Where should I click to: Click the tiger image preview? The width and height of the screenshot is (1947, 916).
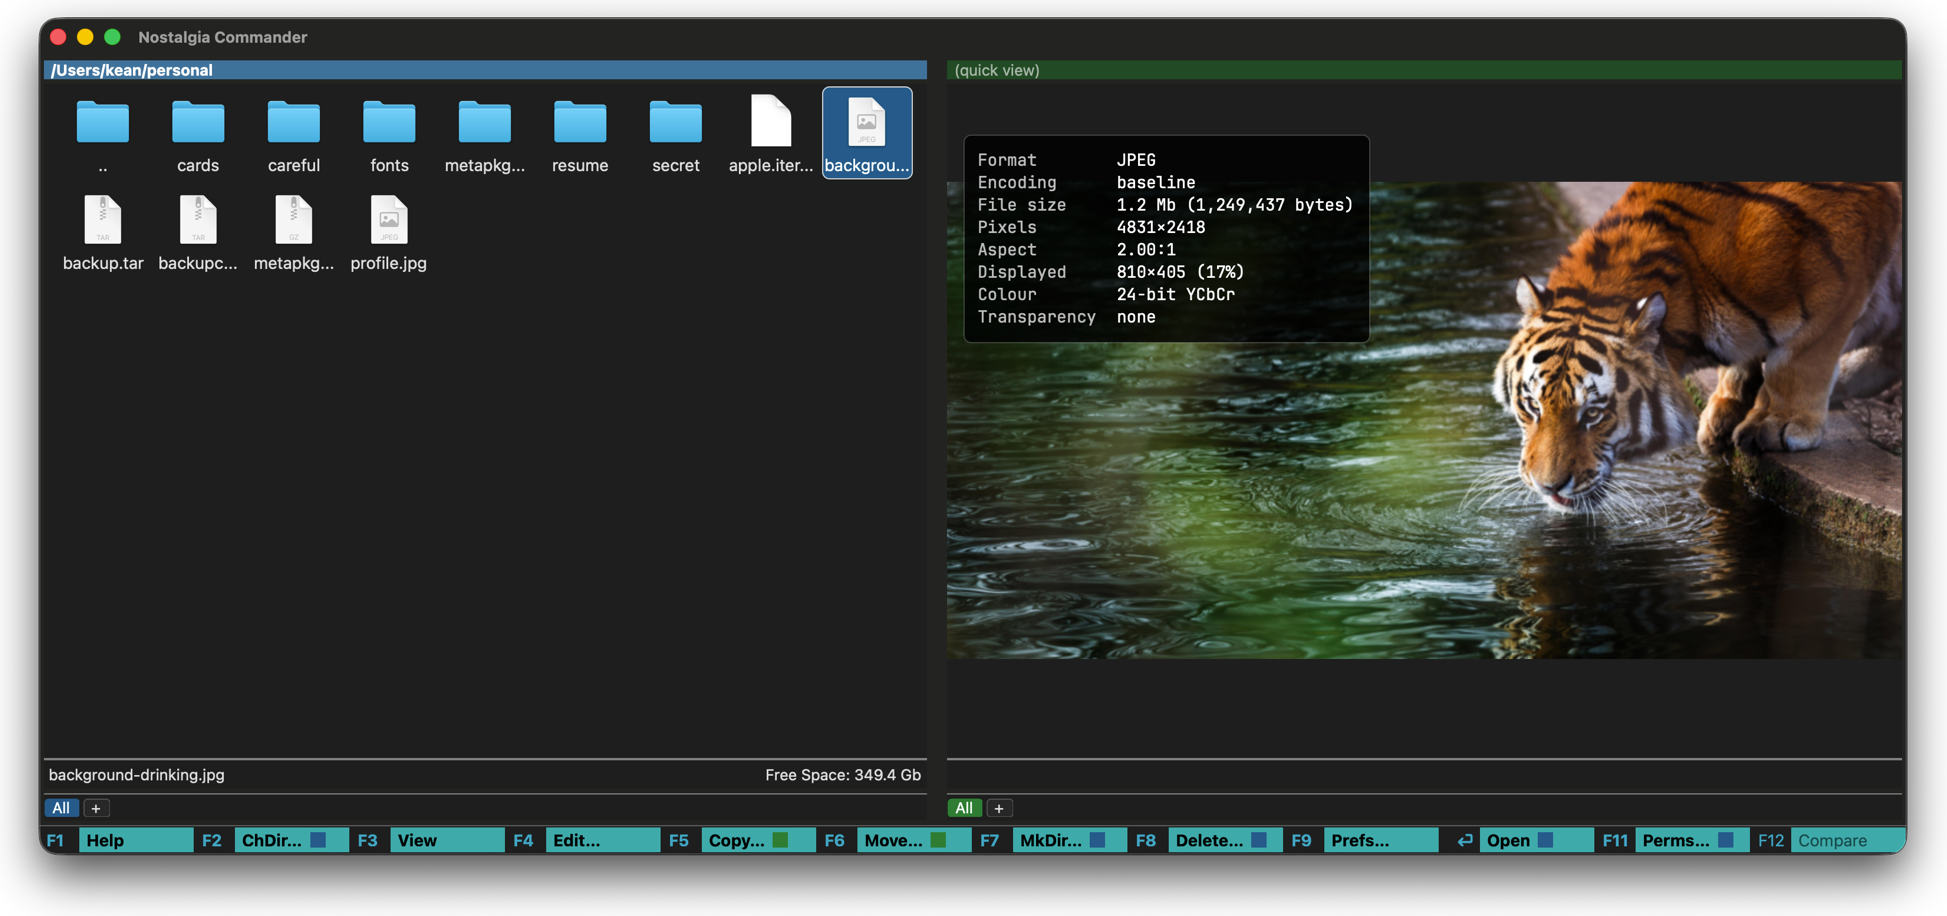(x=1424, y=420)
